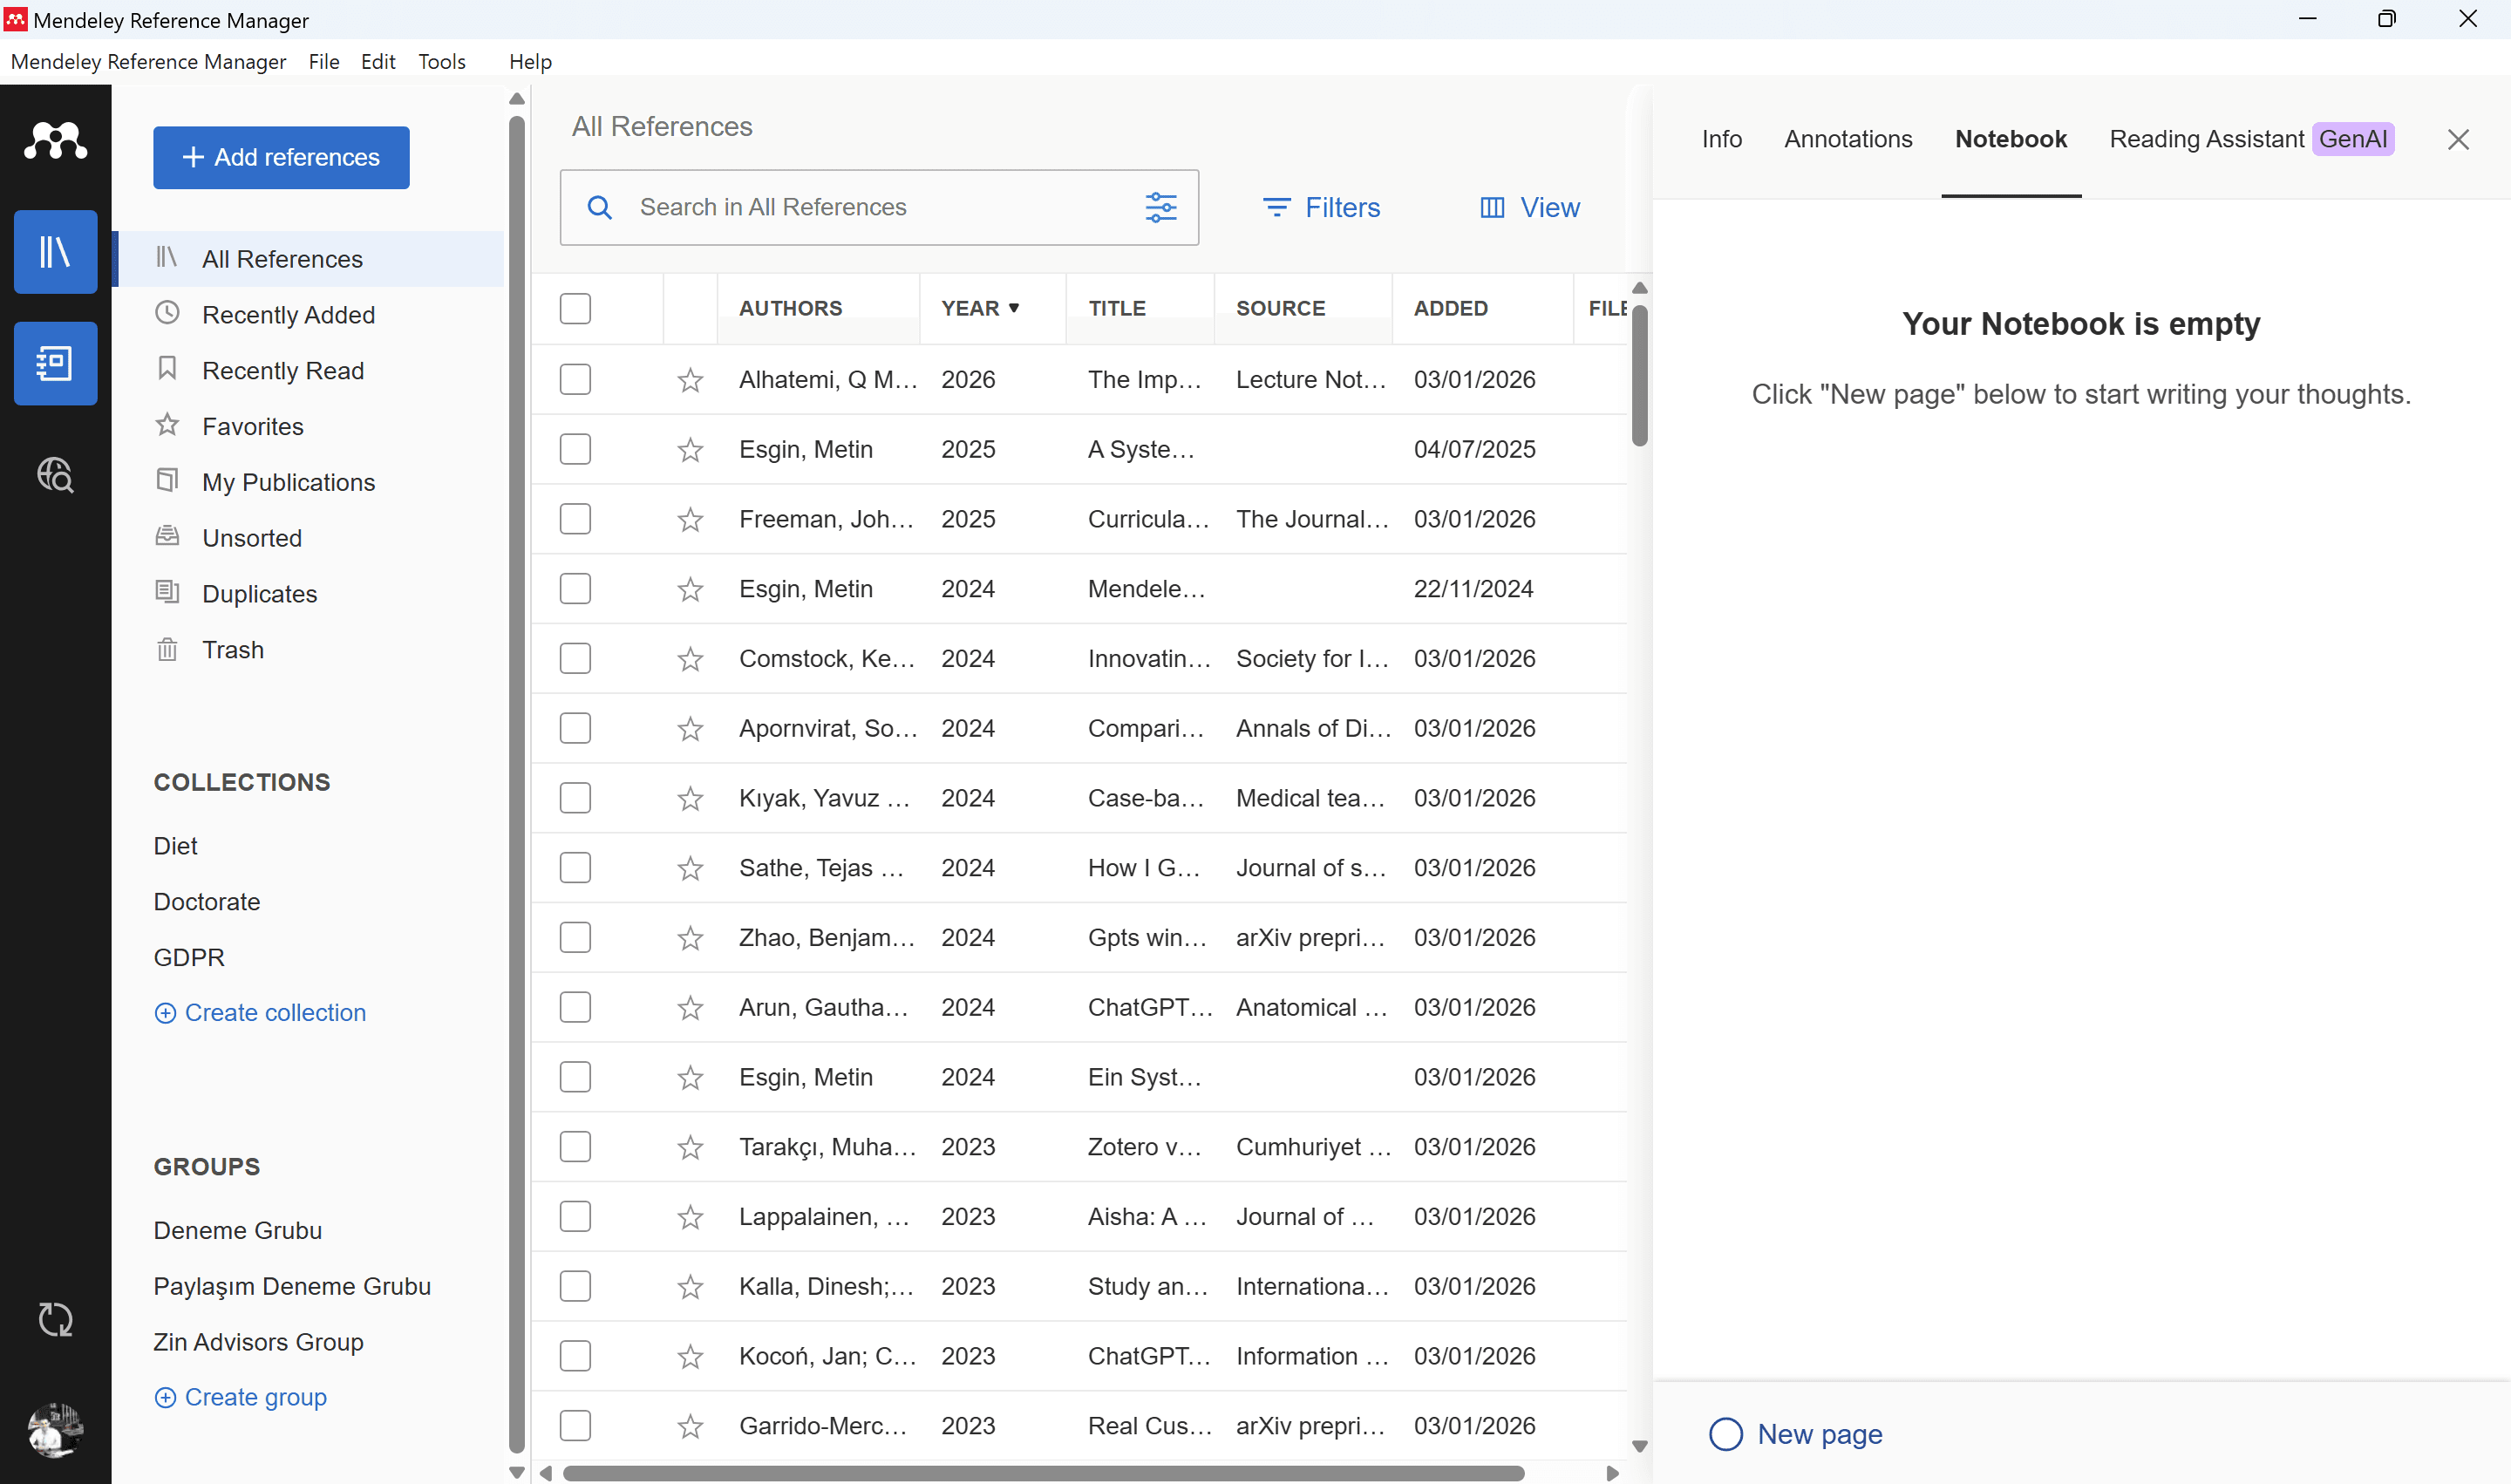The image size is (2511, 1484).
Task: Open the Doctorate collection
Action: coord(207,902)
